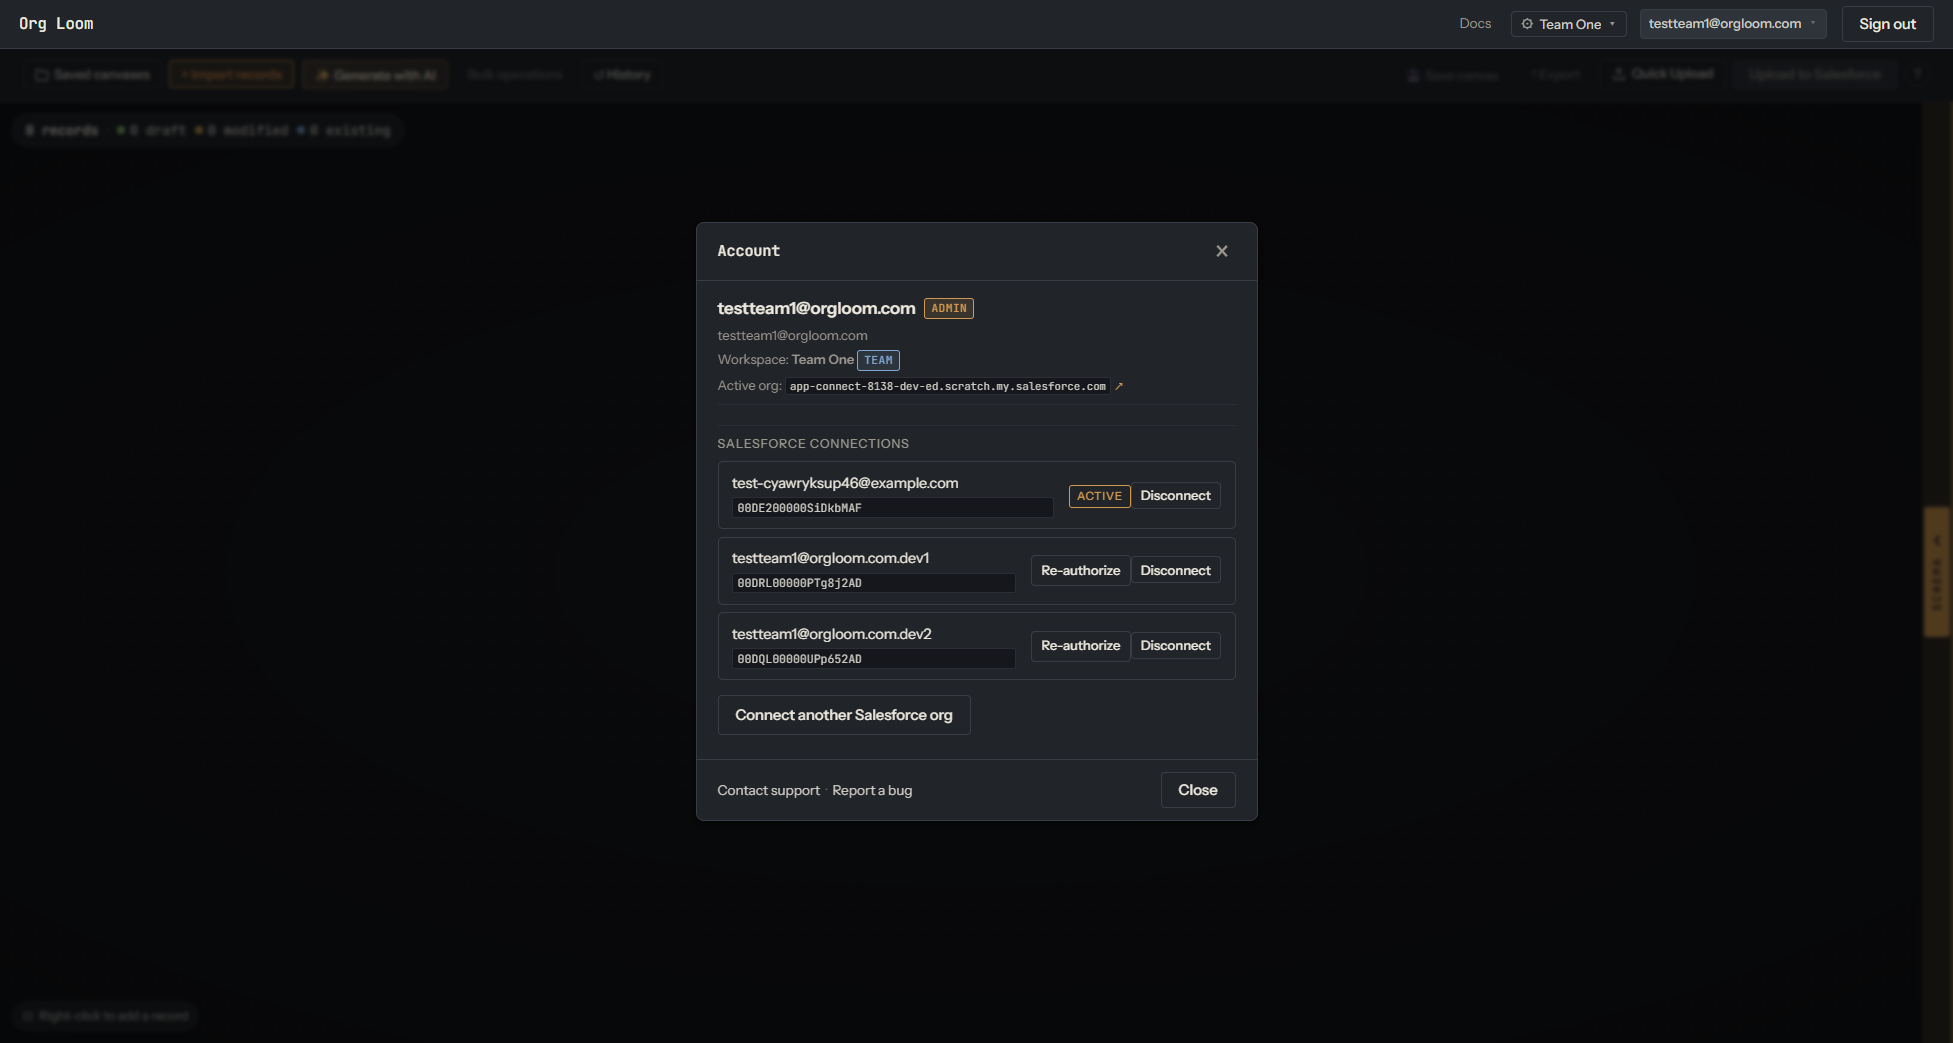Screen dimensions: 1953x1043
Task: Click the Account dialog title
Action: click(748, 251)
